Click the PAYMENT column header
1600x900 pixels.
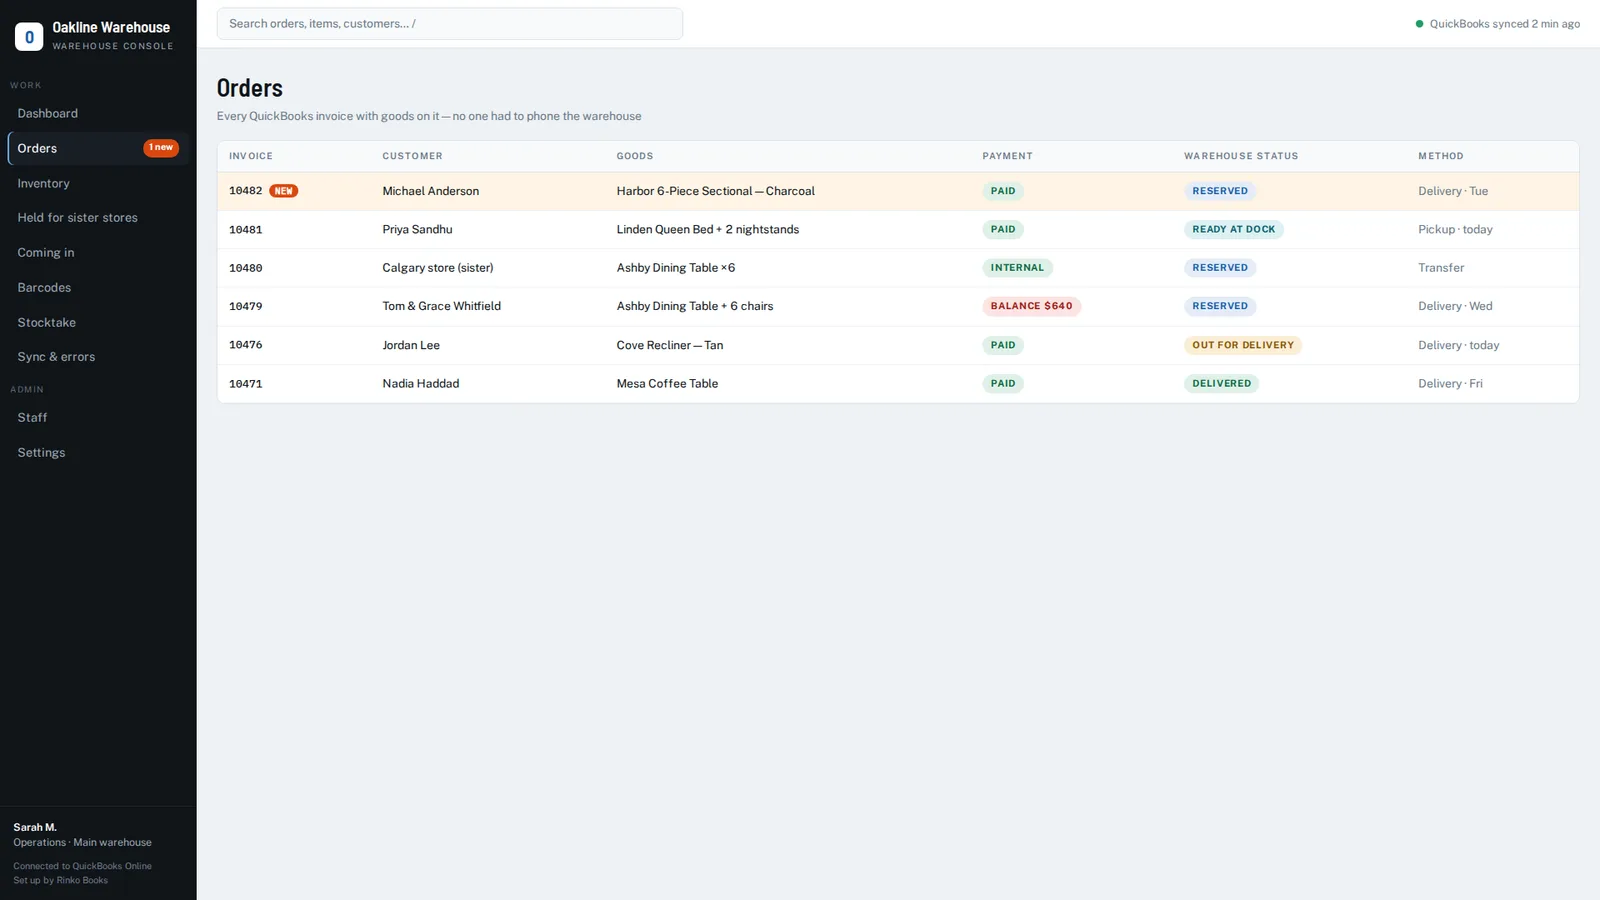(1007, 156)
